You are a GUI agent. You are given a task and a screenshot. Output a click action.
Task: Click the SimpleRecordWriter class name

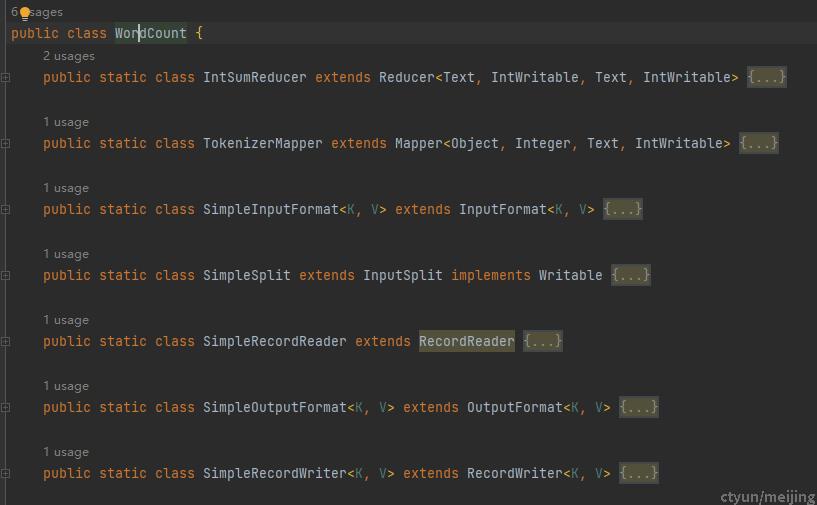pyautogui.click(x=275, y=473)
